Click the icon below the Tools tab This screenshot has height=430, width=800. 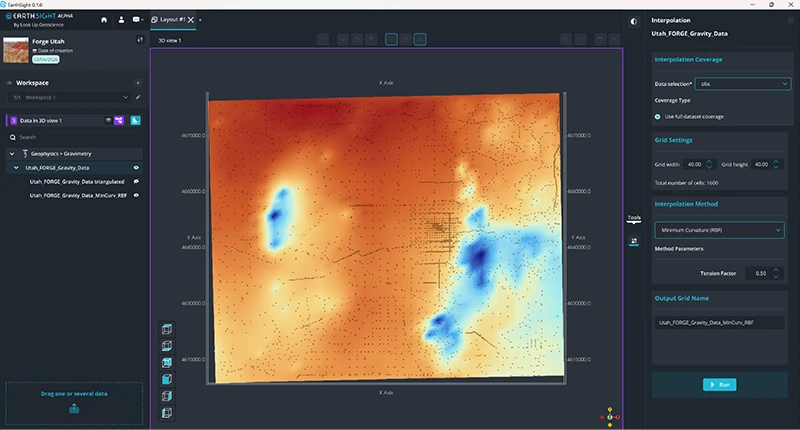tap(634, 241)
